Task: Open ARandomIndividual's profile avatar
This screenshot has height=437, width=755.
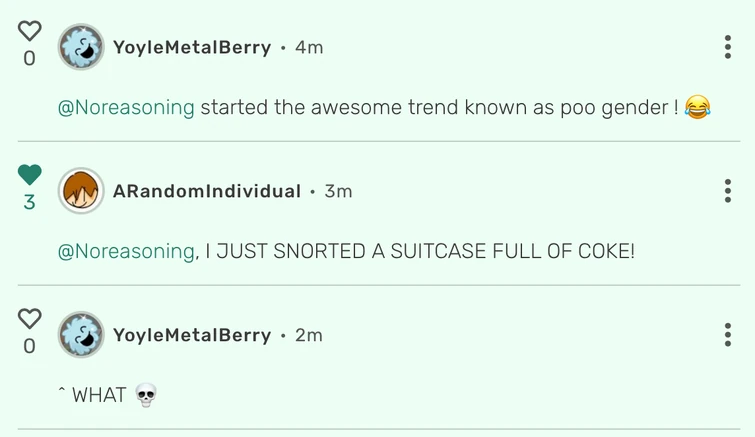Action: pos(81,191)
